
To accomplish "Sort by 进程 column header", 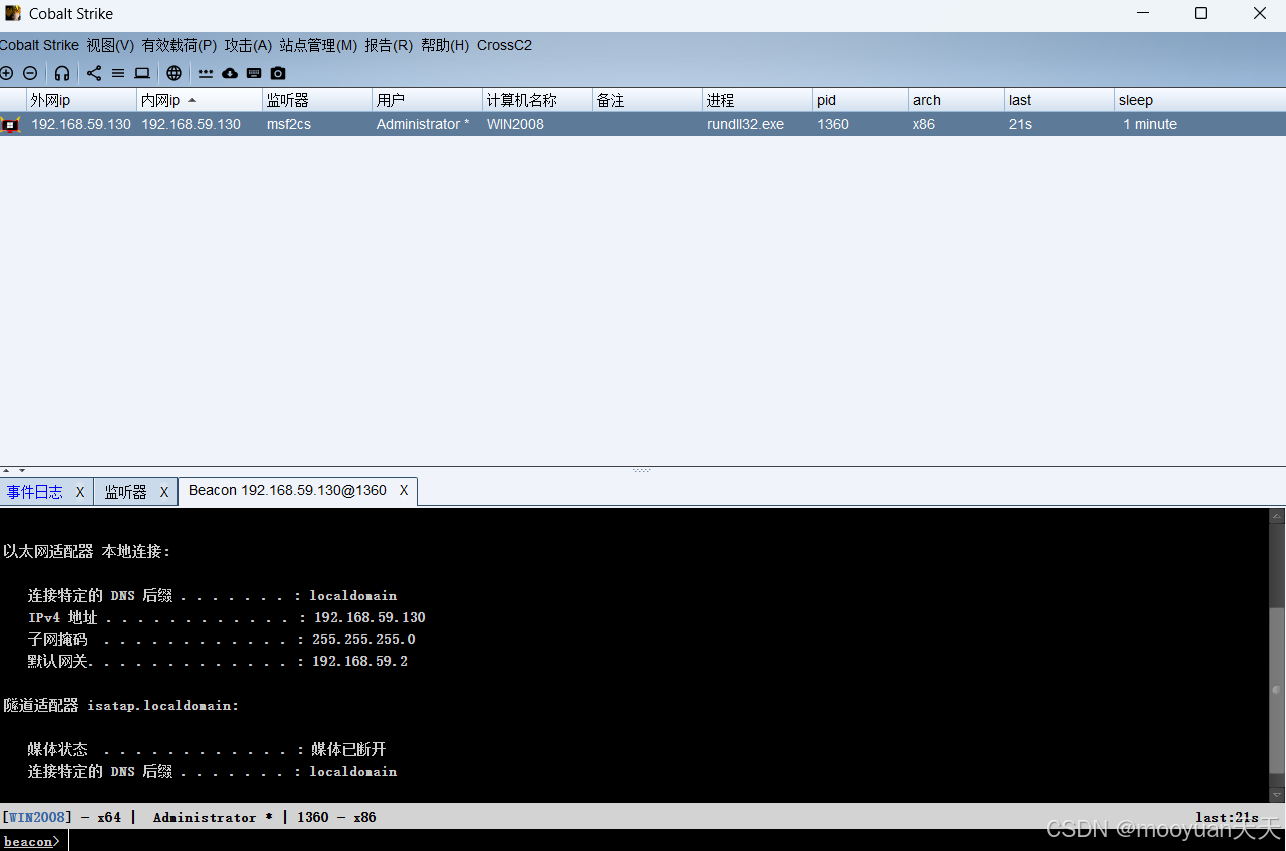I will click(757, 100).
